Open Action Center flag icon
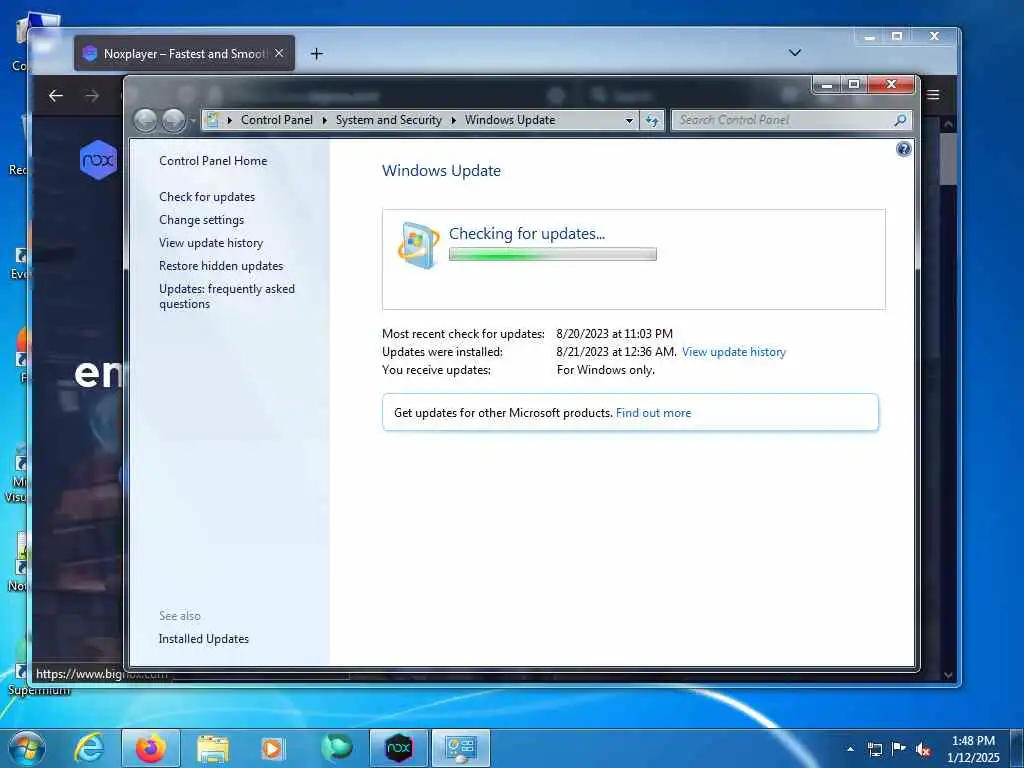 coord(899,749)
